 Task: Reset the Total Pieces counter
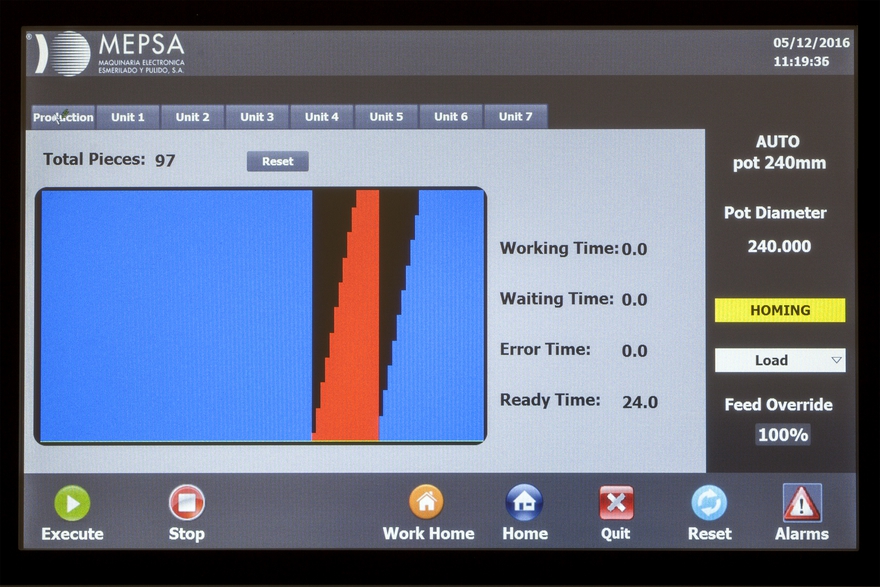coord(278,161)
